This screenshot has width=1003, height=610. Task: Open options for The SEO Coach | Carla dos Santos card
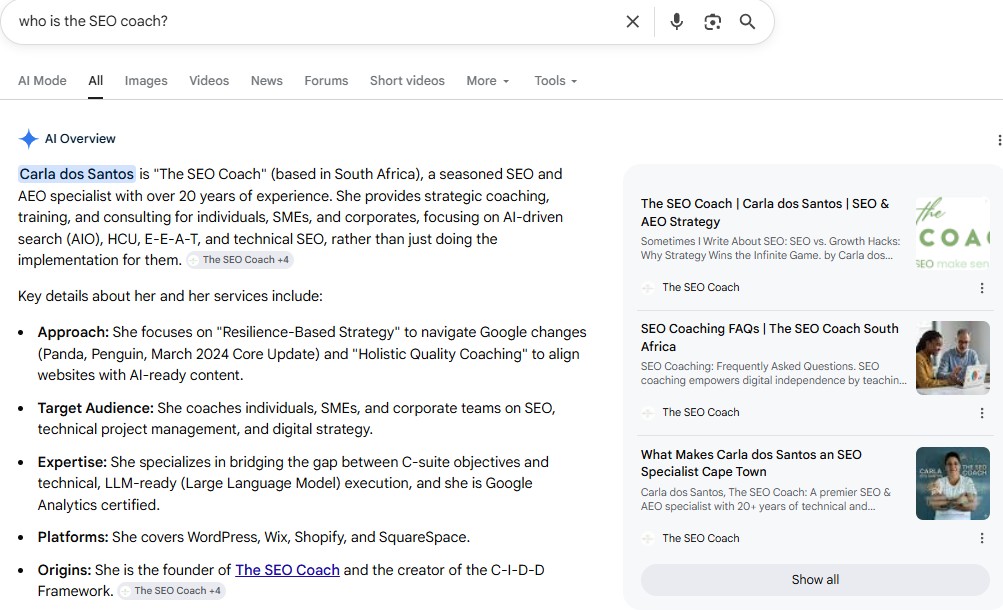pyautogui.click(x=982, y=288)
